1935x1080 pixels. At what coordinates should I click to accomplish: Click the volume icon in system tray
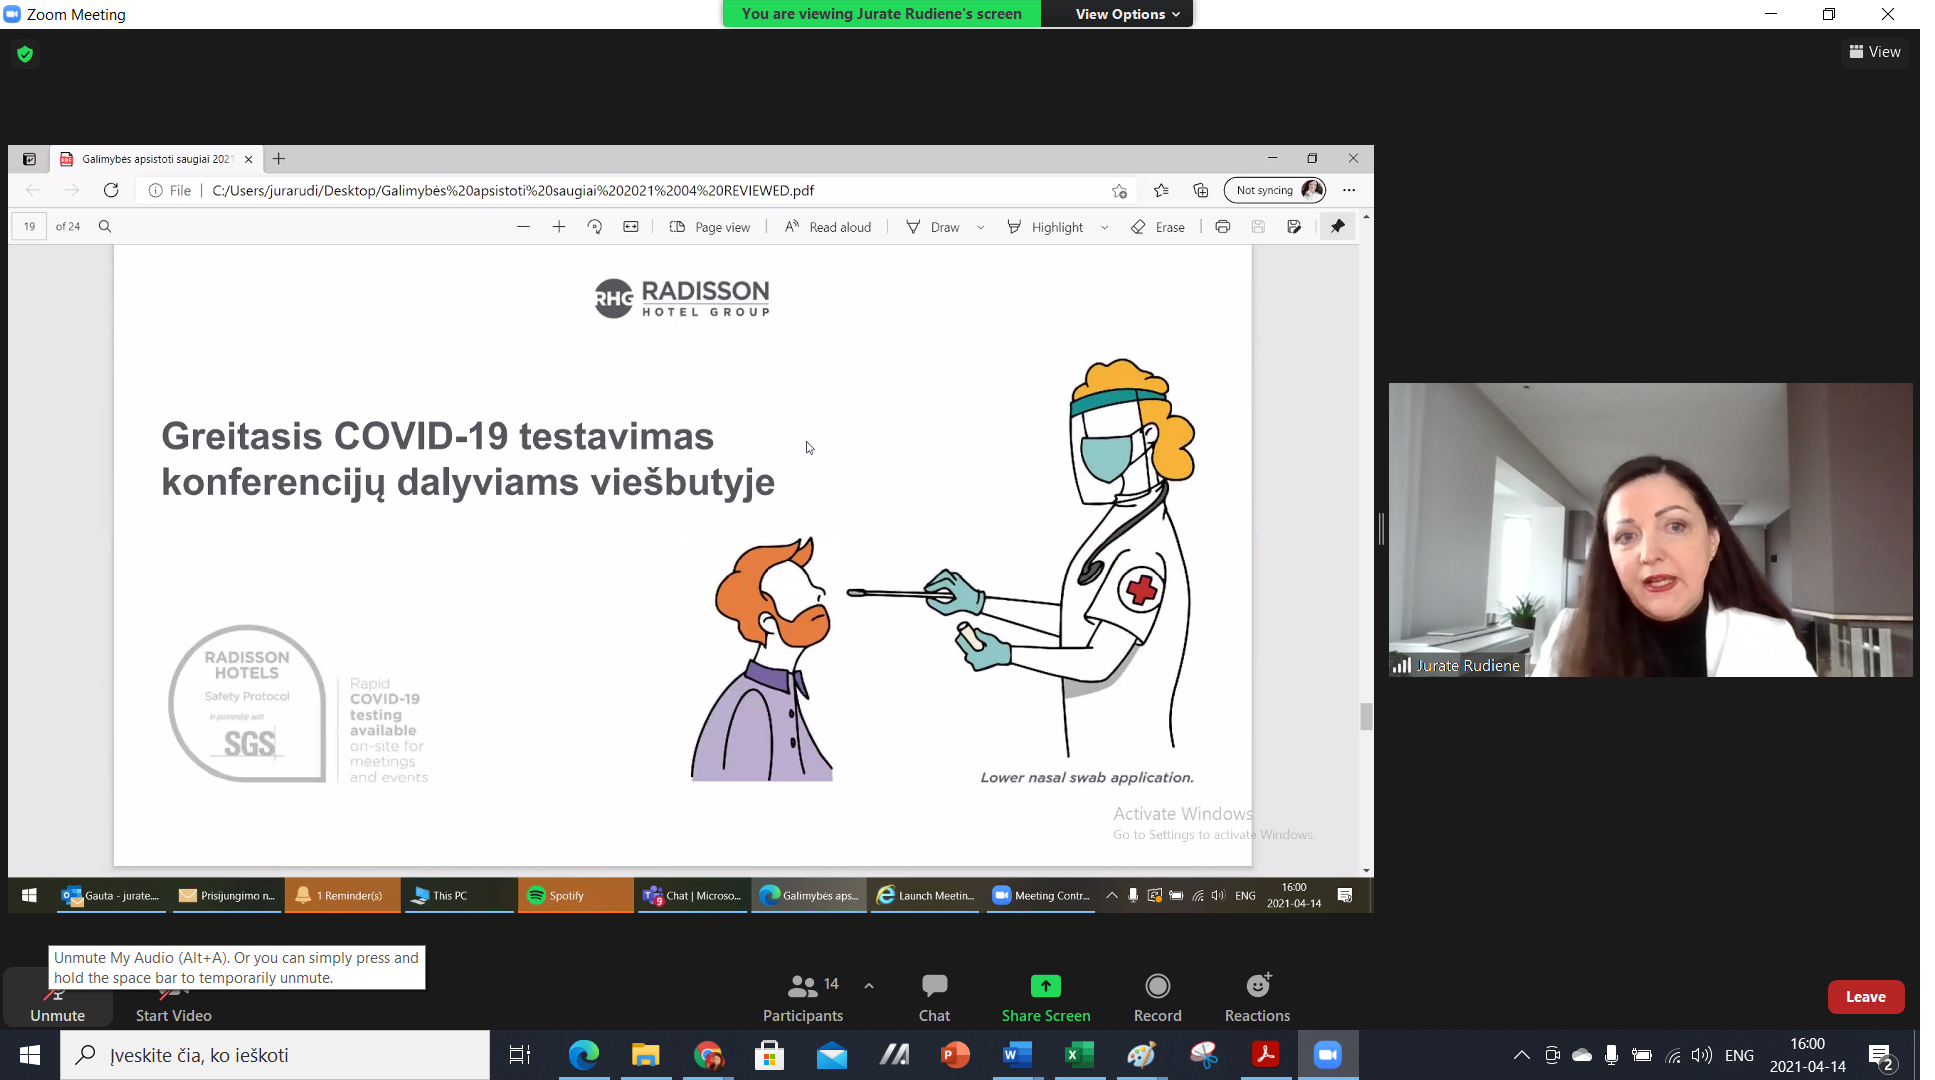coord(1701,1055)
